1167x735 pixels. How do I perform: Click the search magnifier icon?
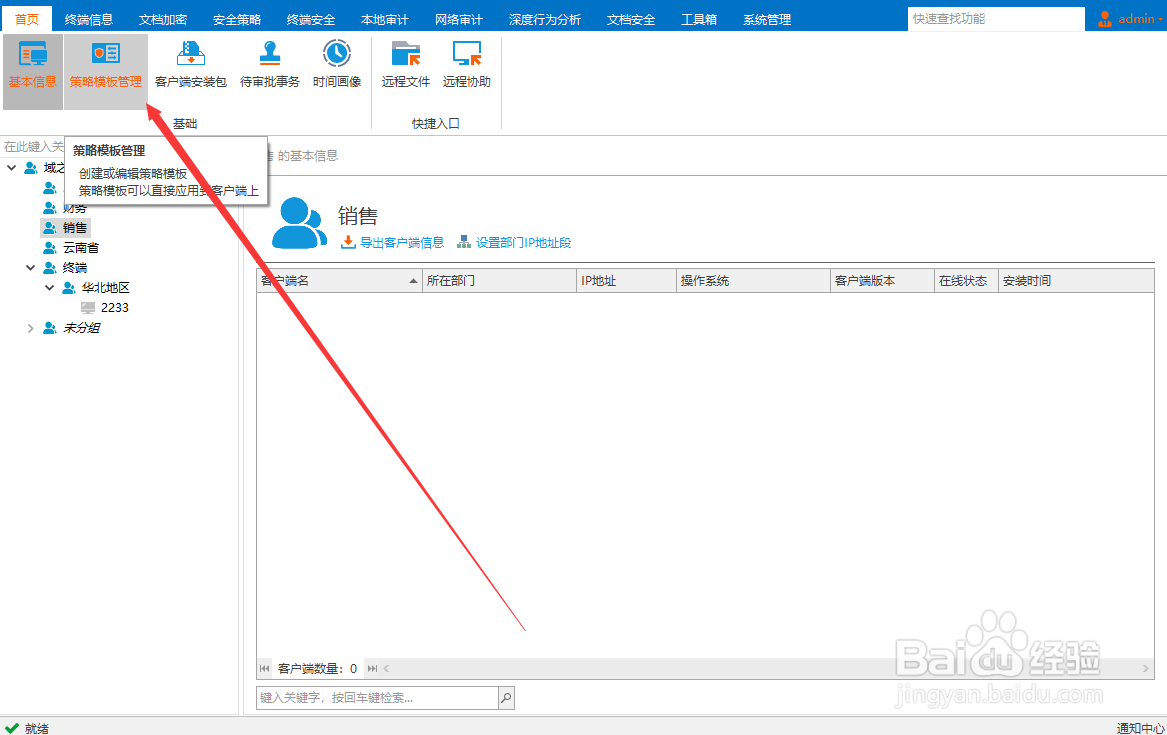[x=506, y=698]
